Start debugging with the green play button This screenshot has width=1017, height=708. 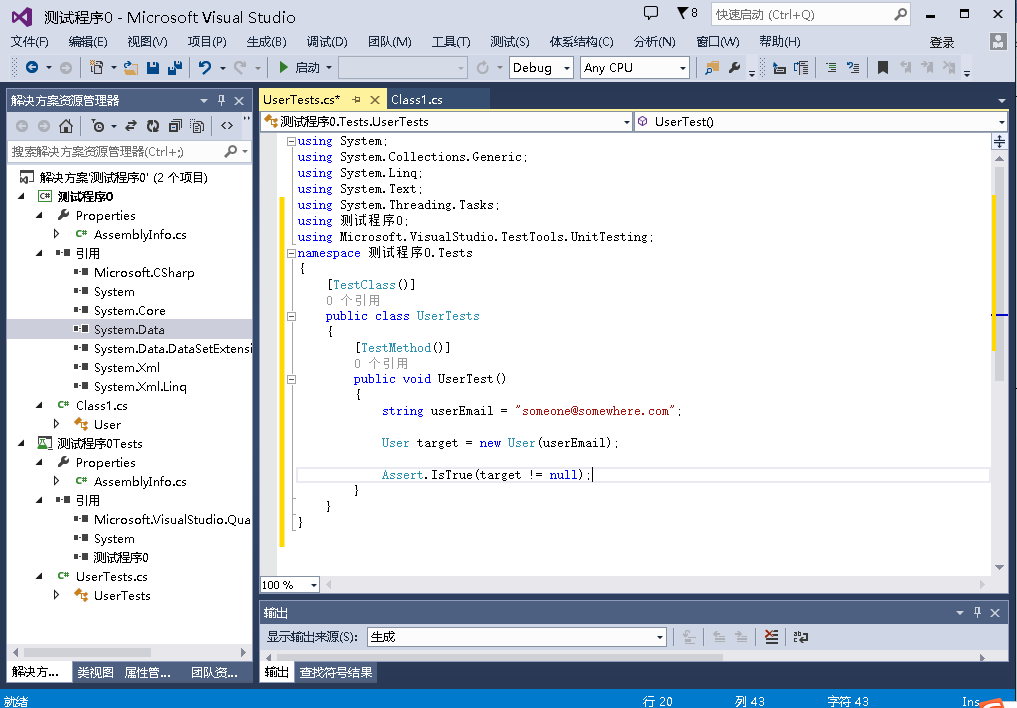pos(283,67)
